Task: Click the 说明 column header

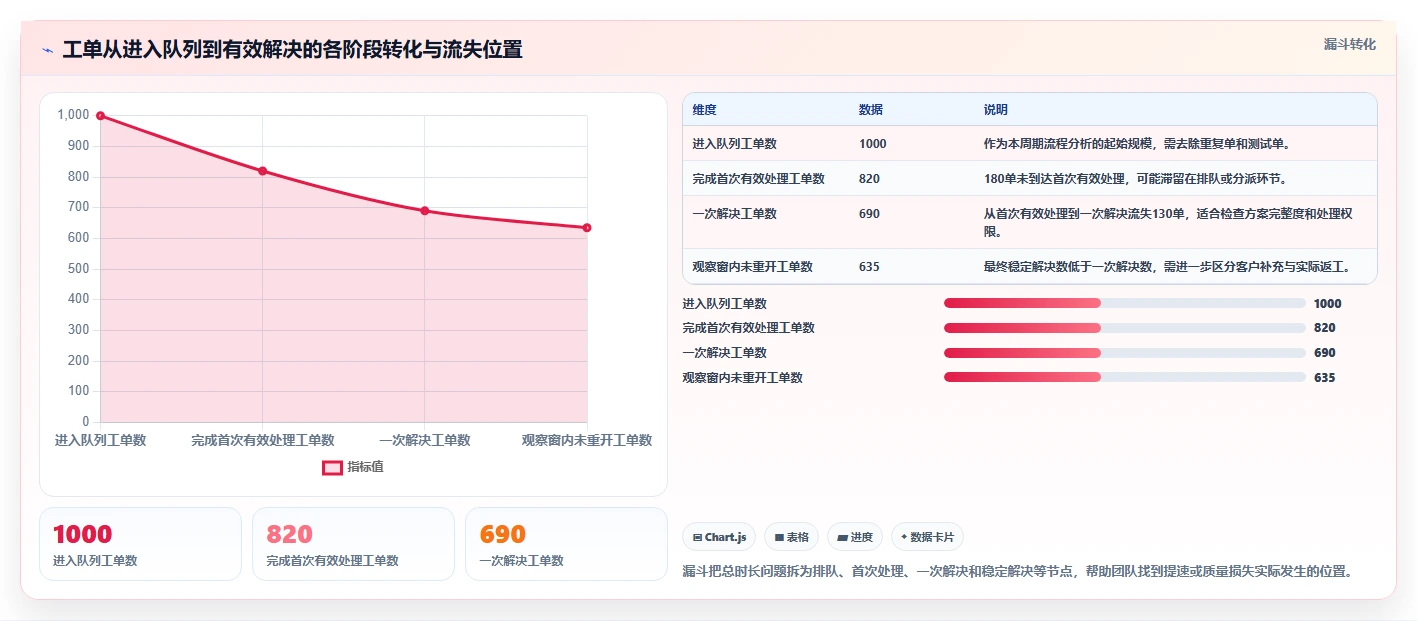Action: pyautogui.click(x=996, y=110)
